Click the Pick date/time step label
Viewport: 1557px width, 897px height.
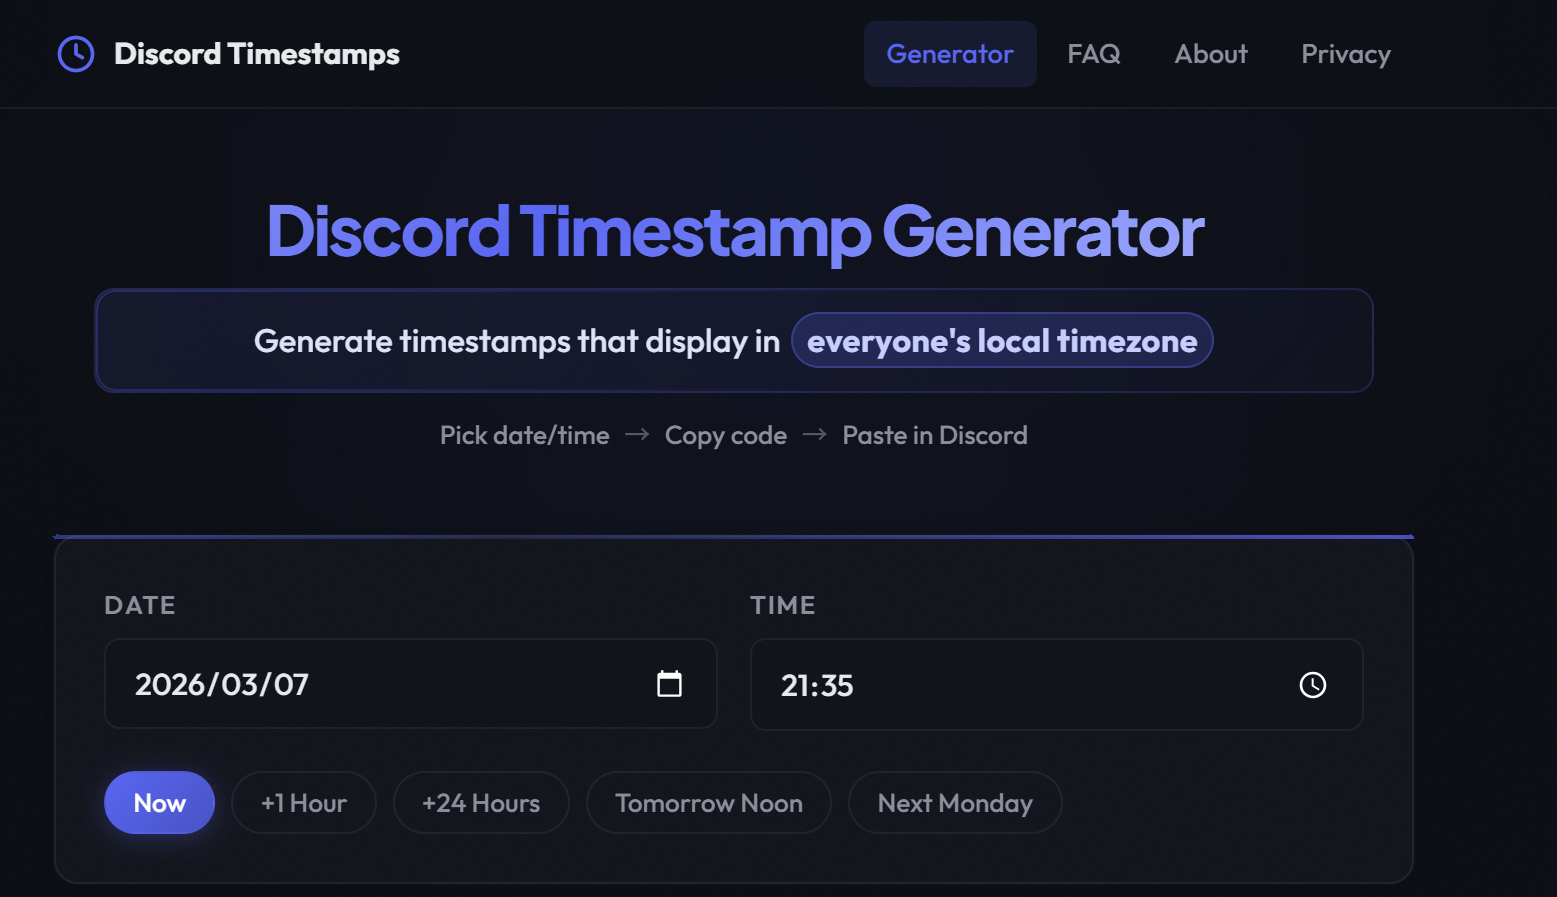pos(524,435)
